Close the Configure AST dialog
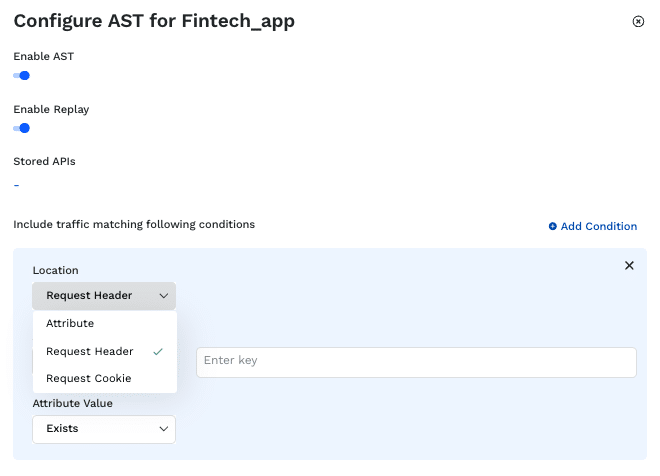The width and height of the screenshot is (660, 476). click(638, 21)
